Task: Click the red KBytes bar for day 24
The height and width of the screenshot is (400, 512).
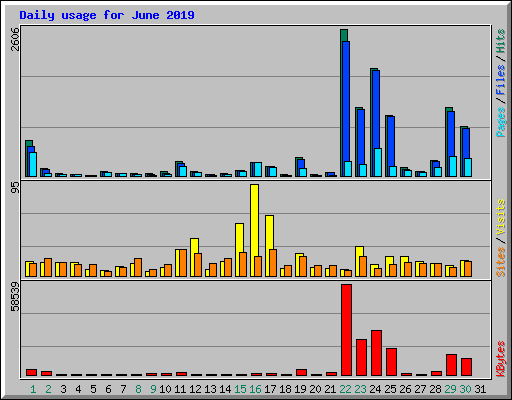Action: point(376,353)
